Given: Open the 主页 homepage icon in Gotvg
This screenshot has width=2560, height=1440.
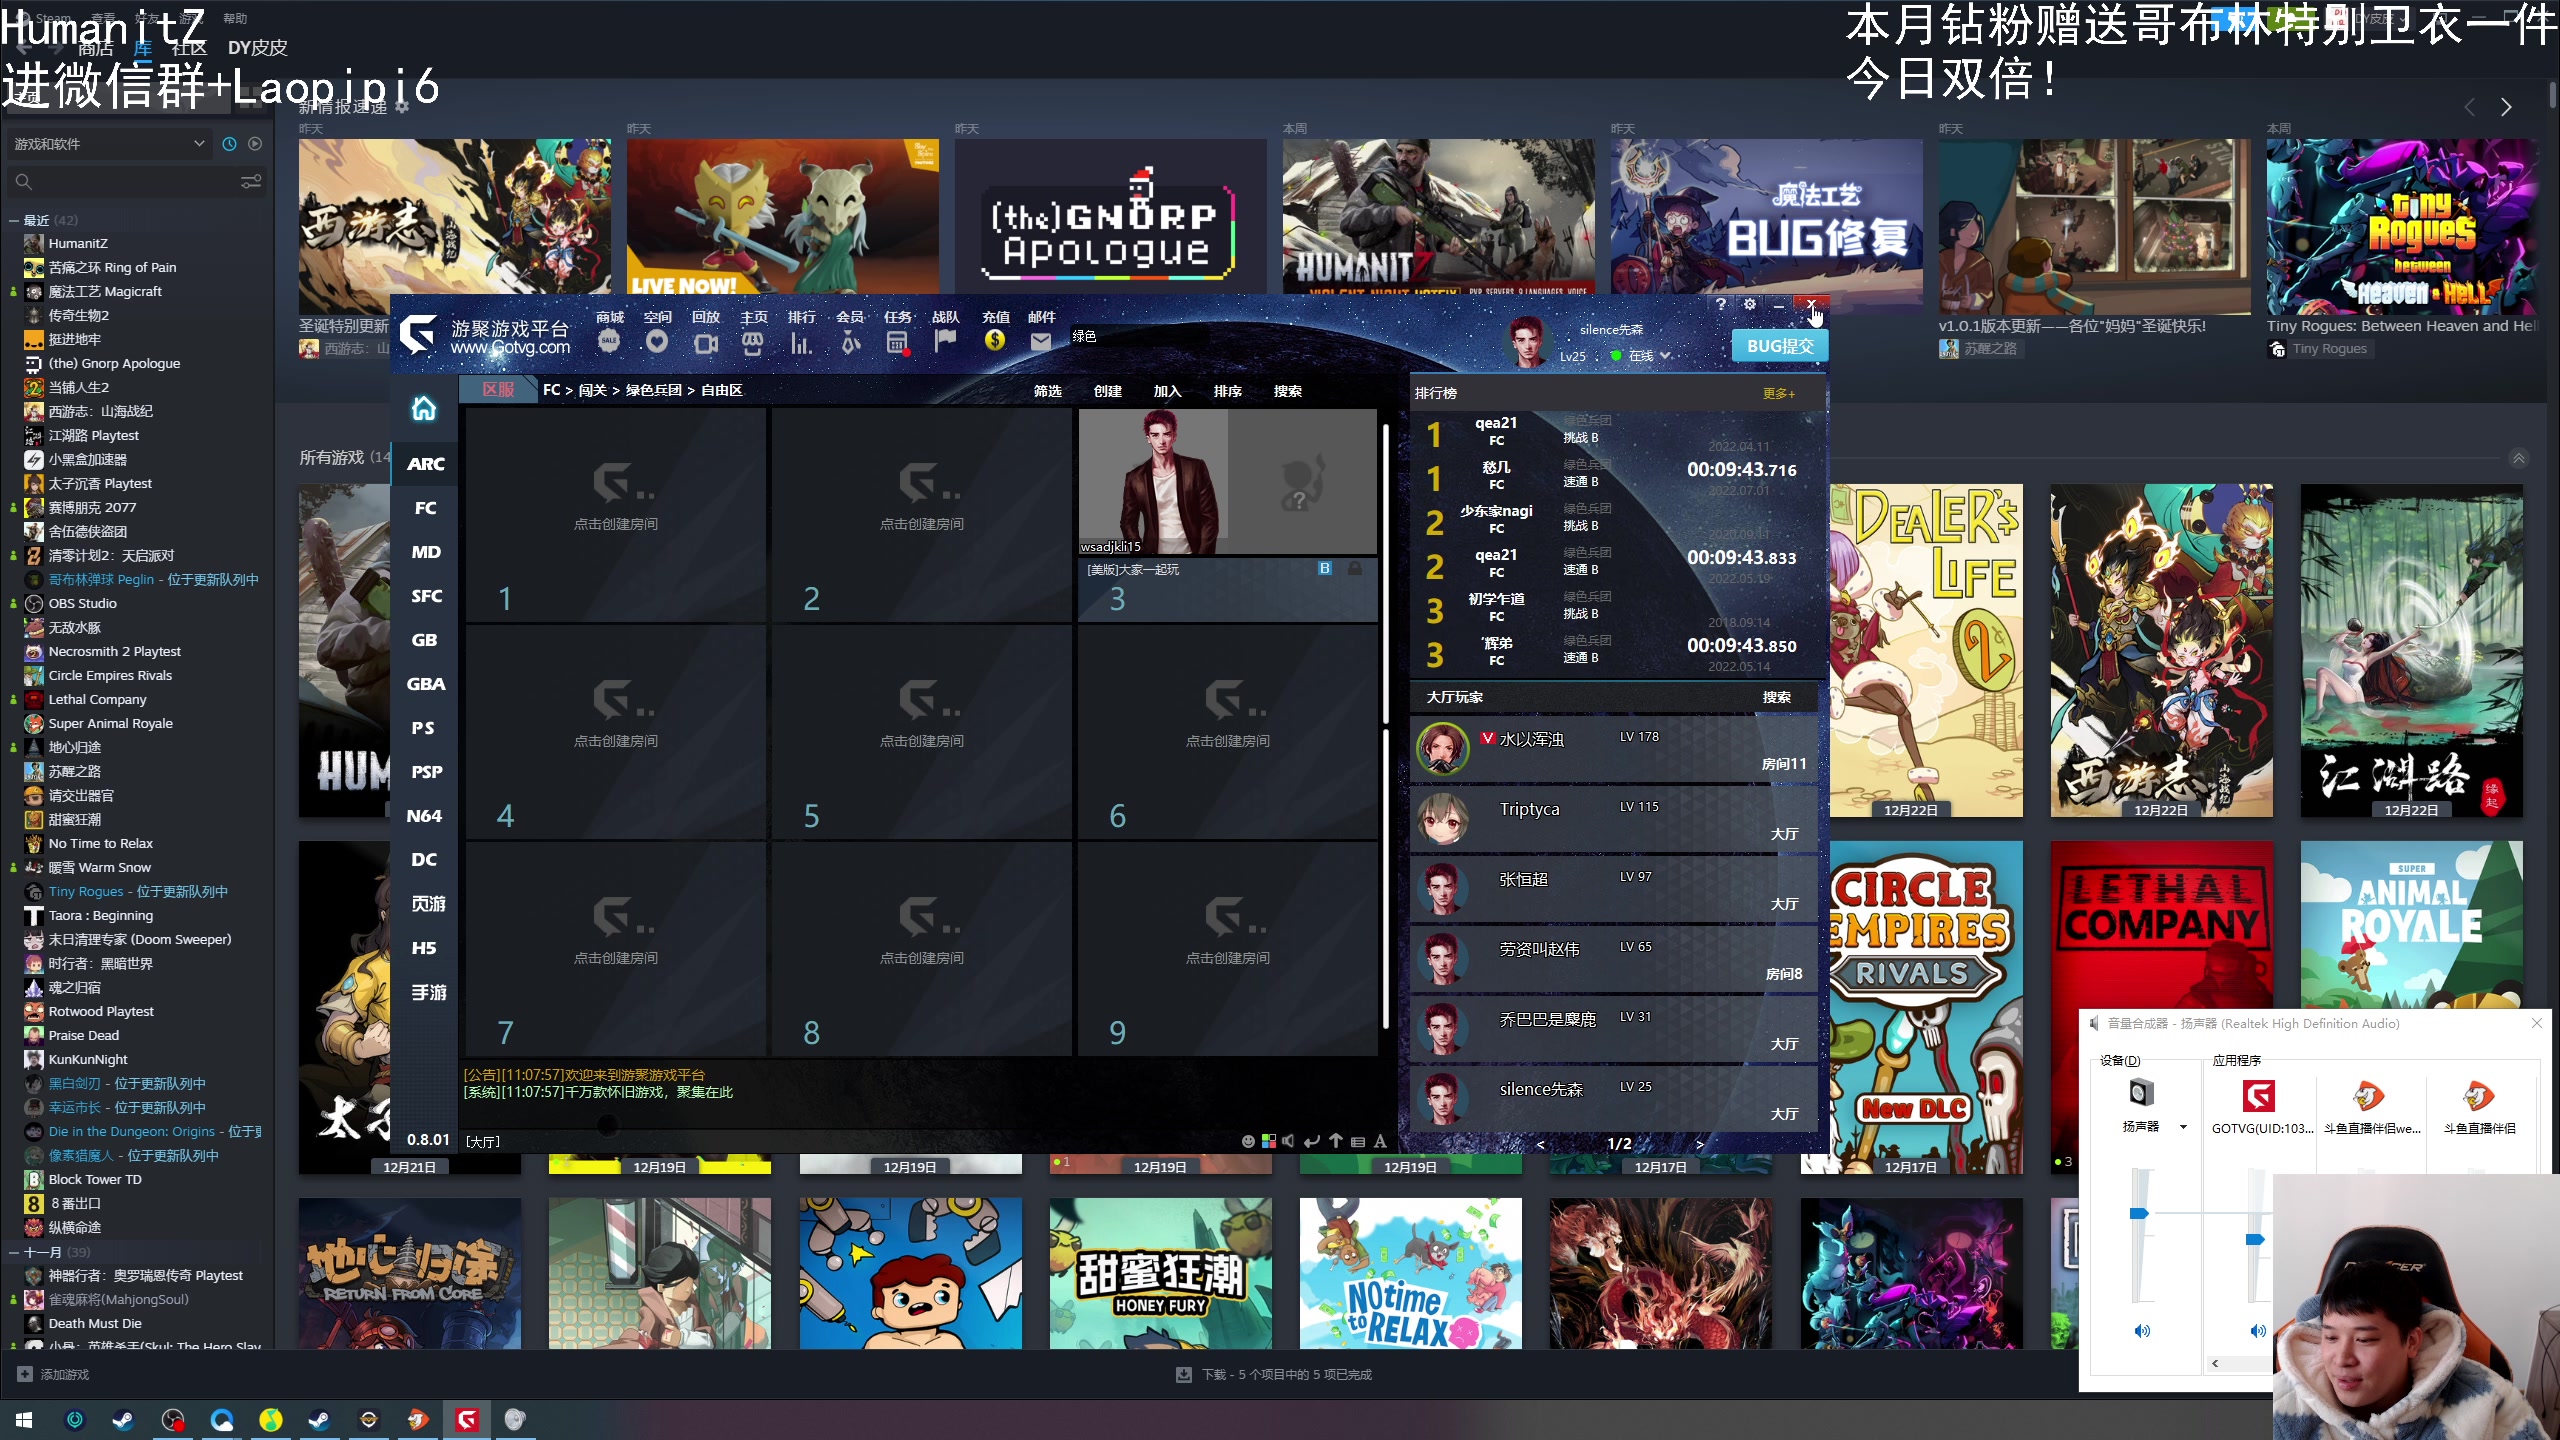Looking at the screenshot, I should [x=753, y=343].
